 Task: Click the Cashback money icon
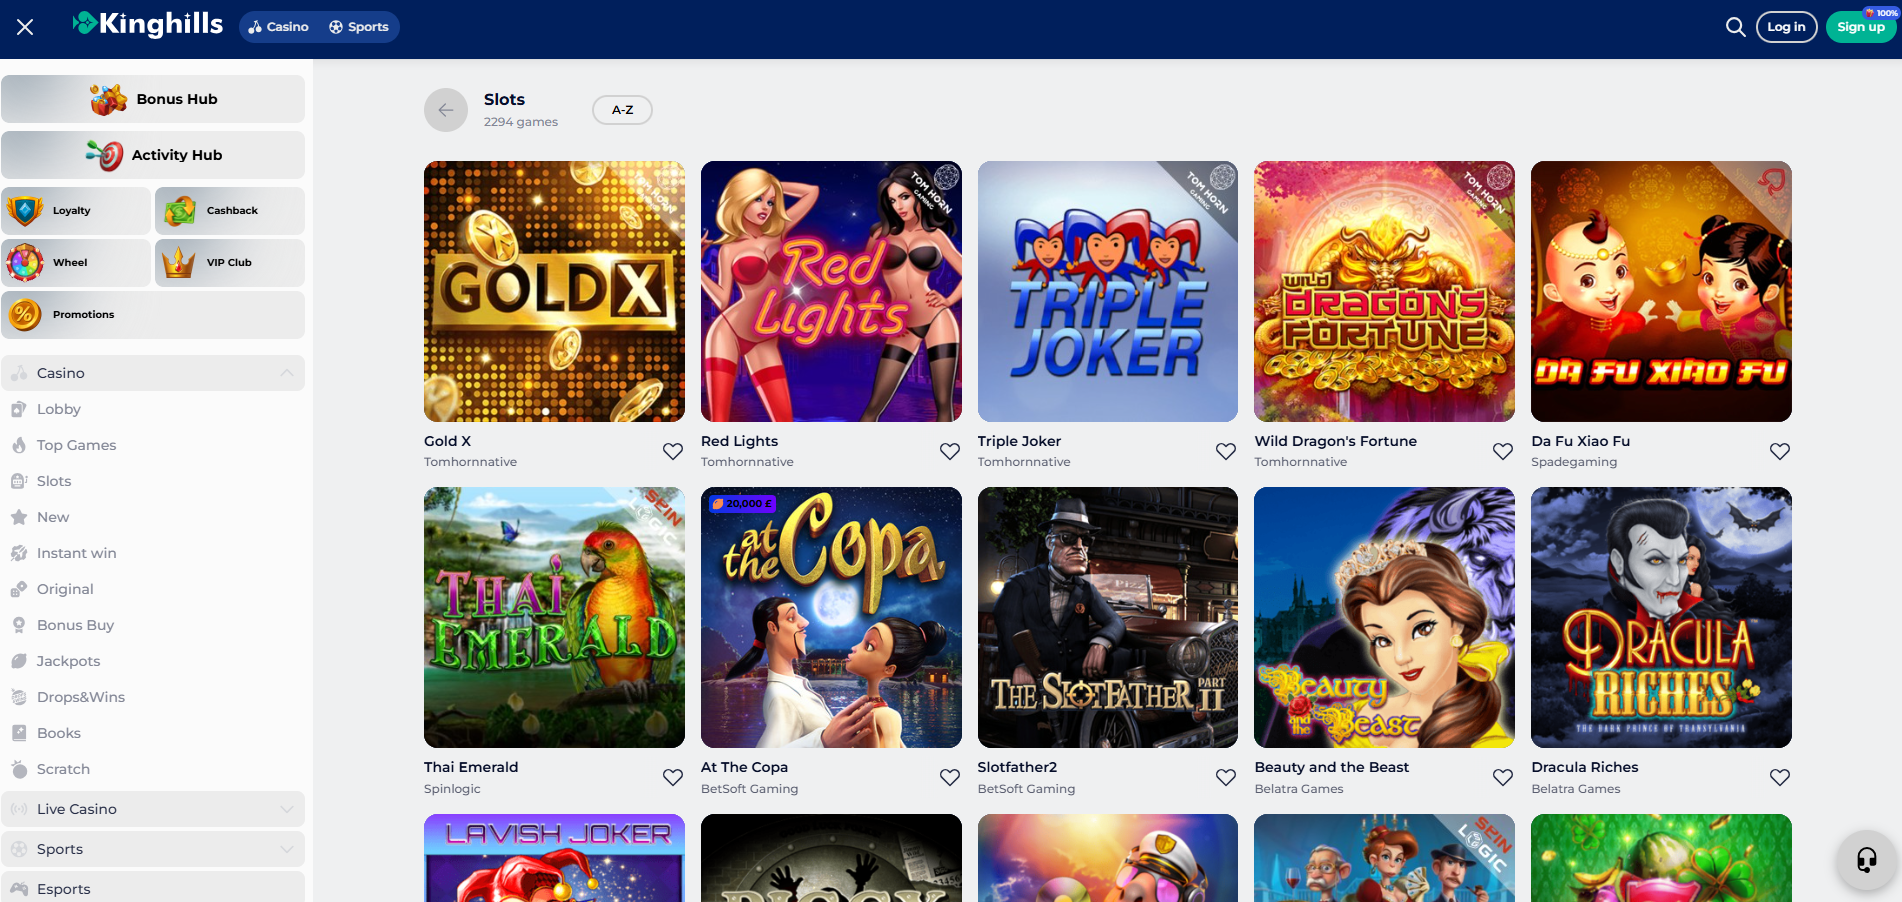click(180, 210)
